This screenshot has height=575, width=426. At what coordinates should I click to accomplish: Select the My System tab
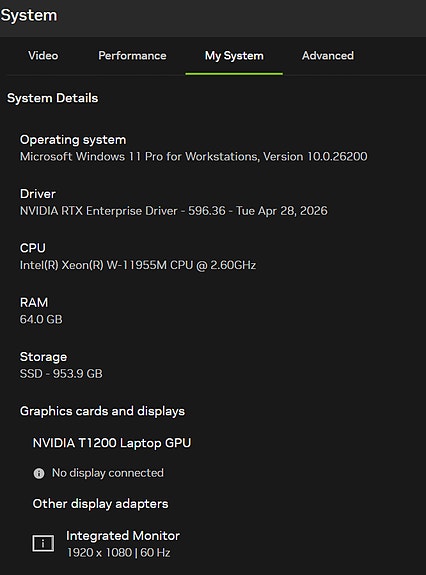pyautogui.click(x=234, y=56)
